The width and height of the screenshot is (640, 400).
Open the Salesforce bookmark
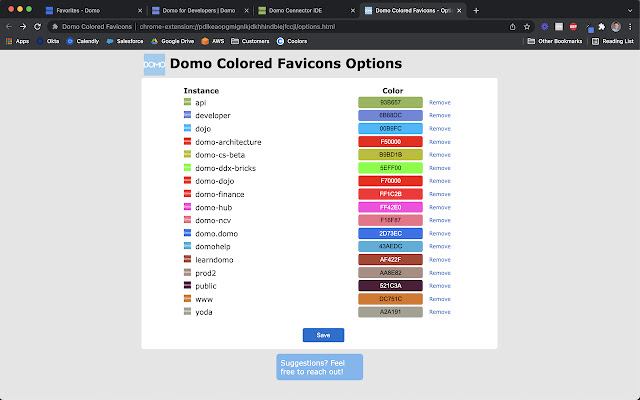(x=125, y=41)
